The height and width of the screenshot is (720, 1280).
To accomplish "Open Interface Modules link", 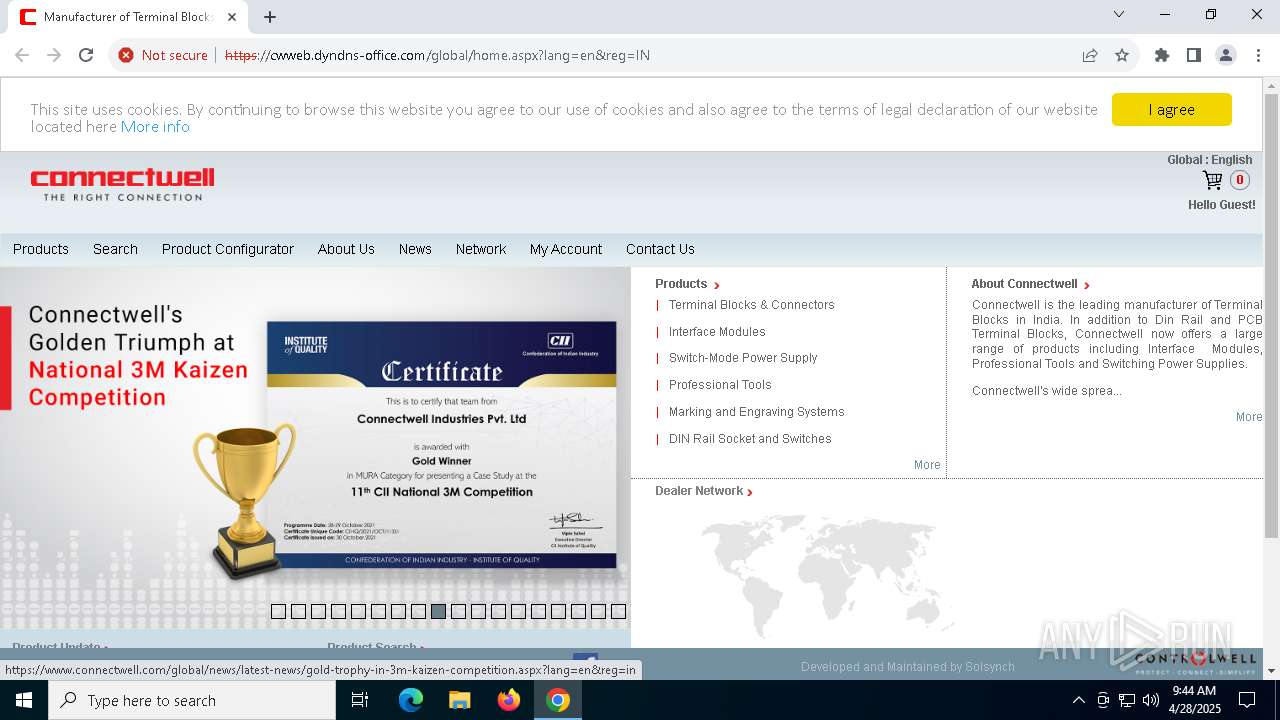I will (717, 332).
